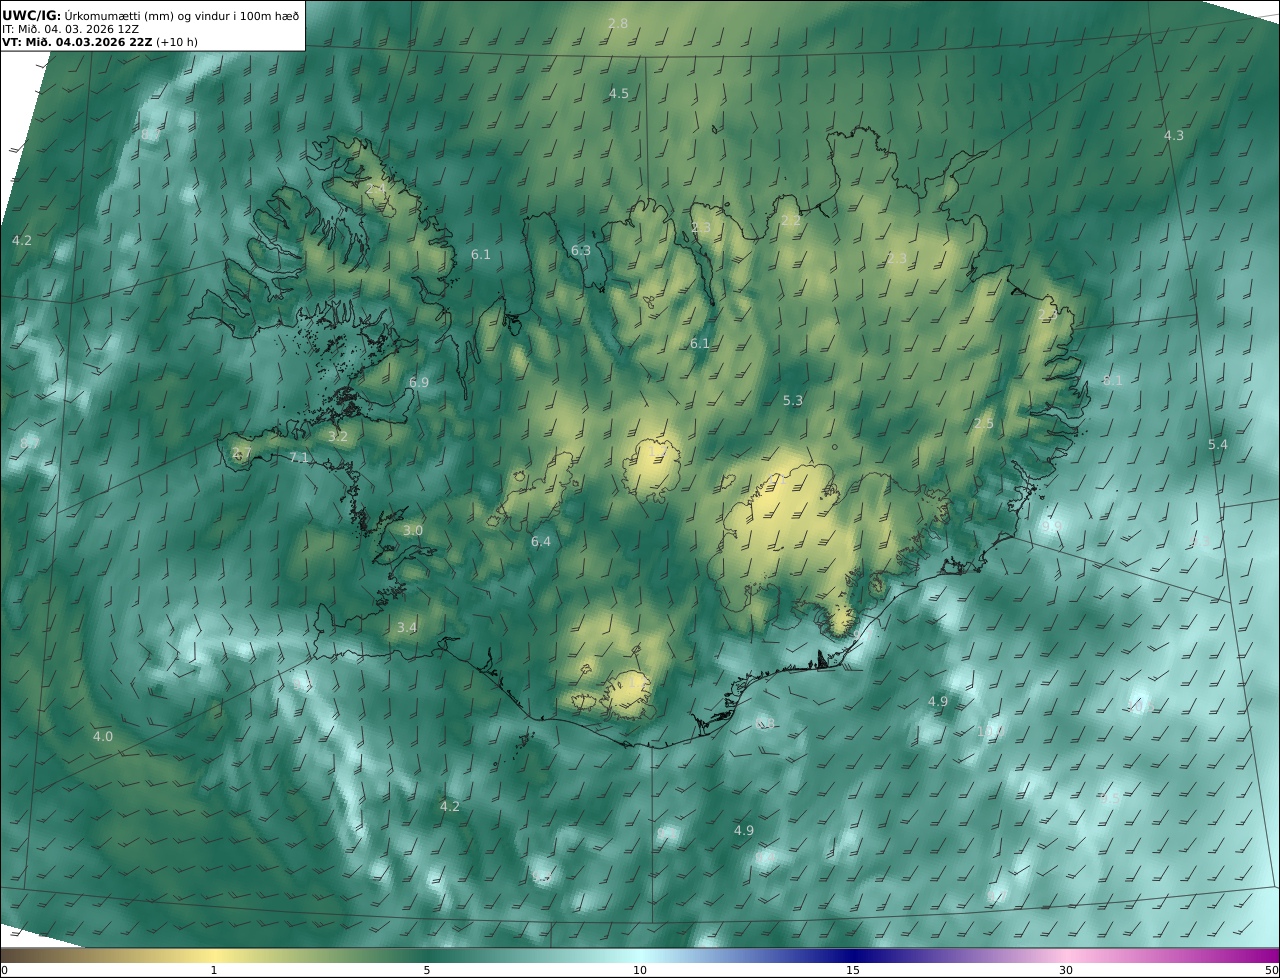Click the pink band above tick 30
Image resolution: width=1280 pixels, height=978 pixels.
click(1066, 955)
